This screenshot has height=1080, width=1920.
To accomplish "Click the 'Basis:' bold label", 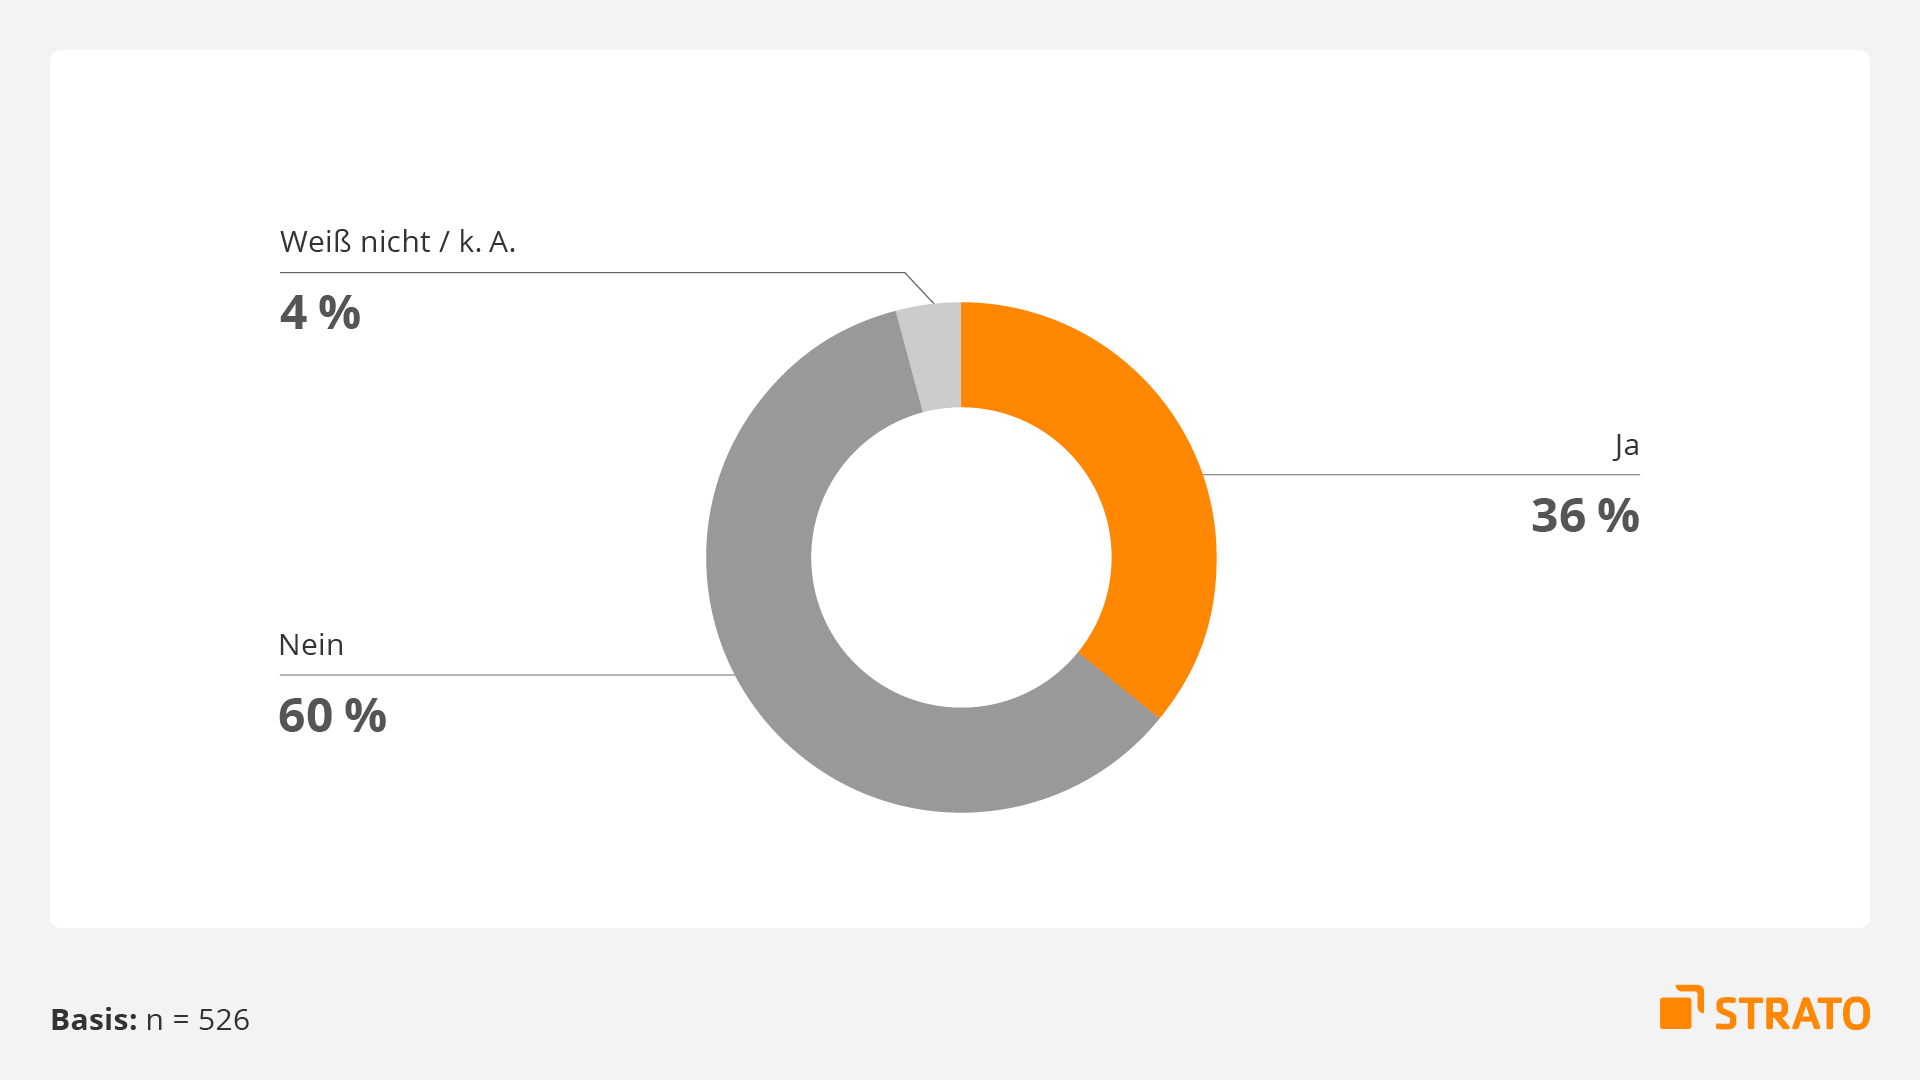I will (x=94, y=1020).
